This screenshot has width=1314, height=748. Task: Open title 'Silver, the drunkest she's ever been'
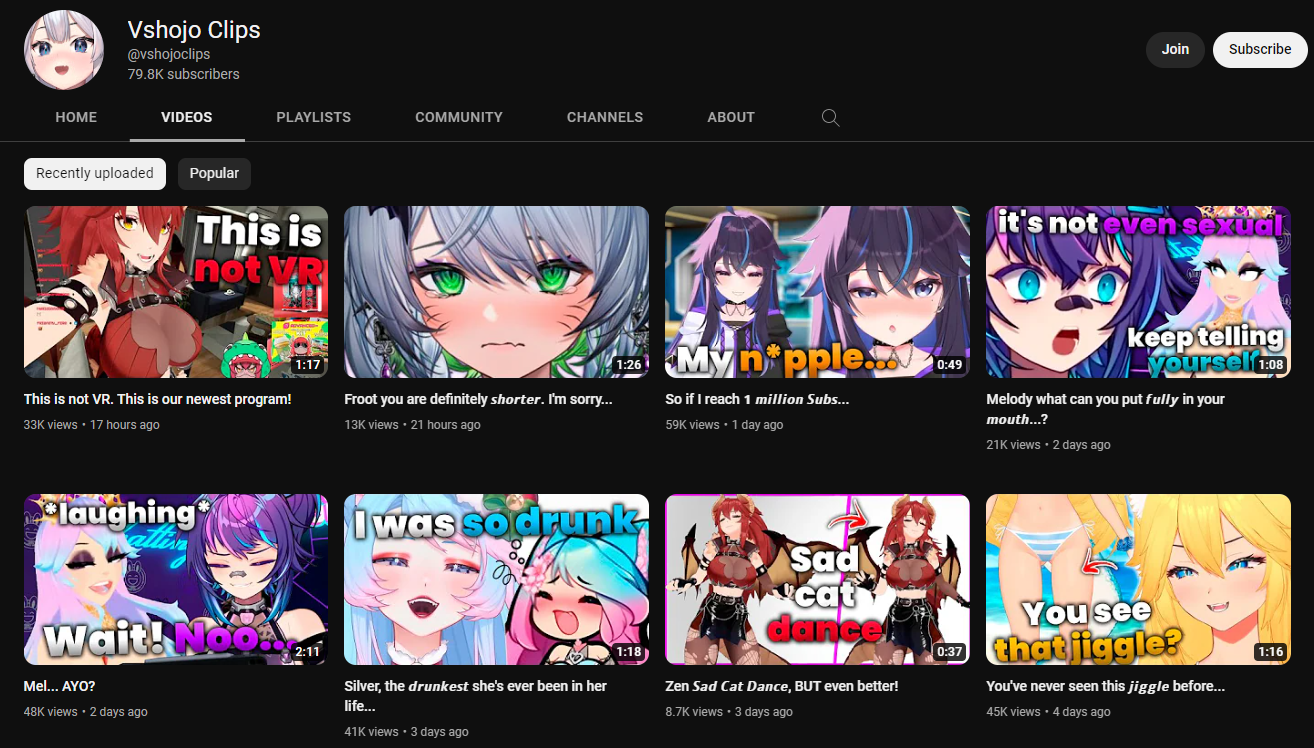point(476,696)
